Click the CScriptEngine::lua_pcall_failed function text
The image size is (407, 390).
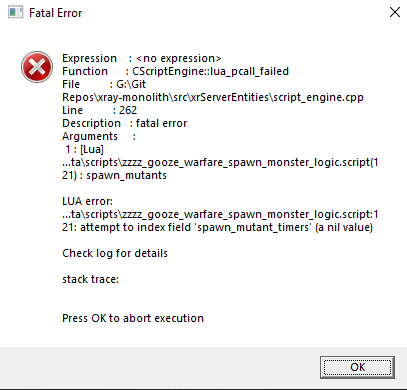tap(211, 71)
